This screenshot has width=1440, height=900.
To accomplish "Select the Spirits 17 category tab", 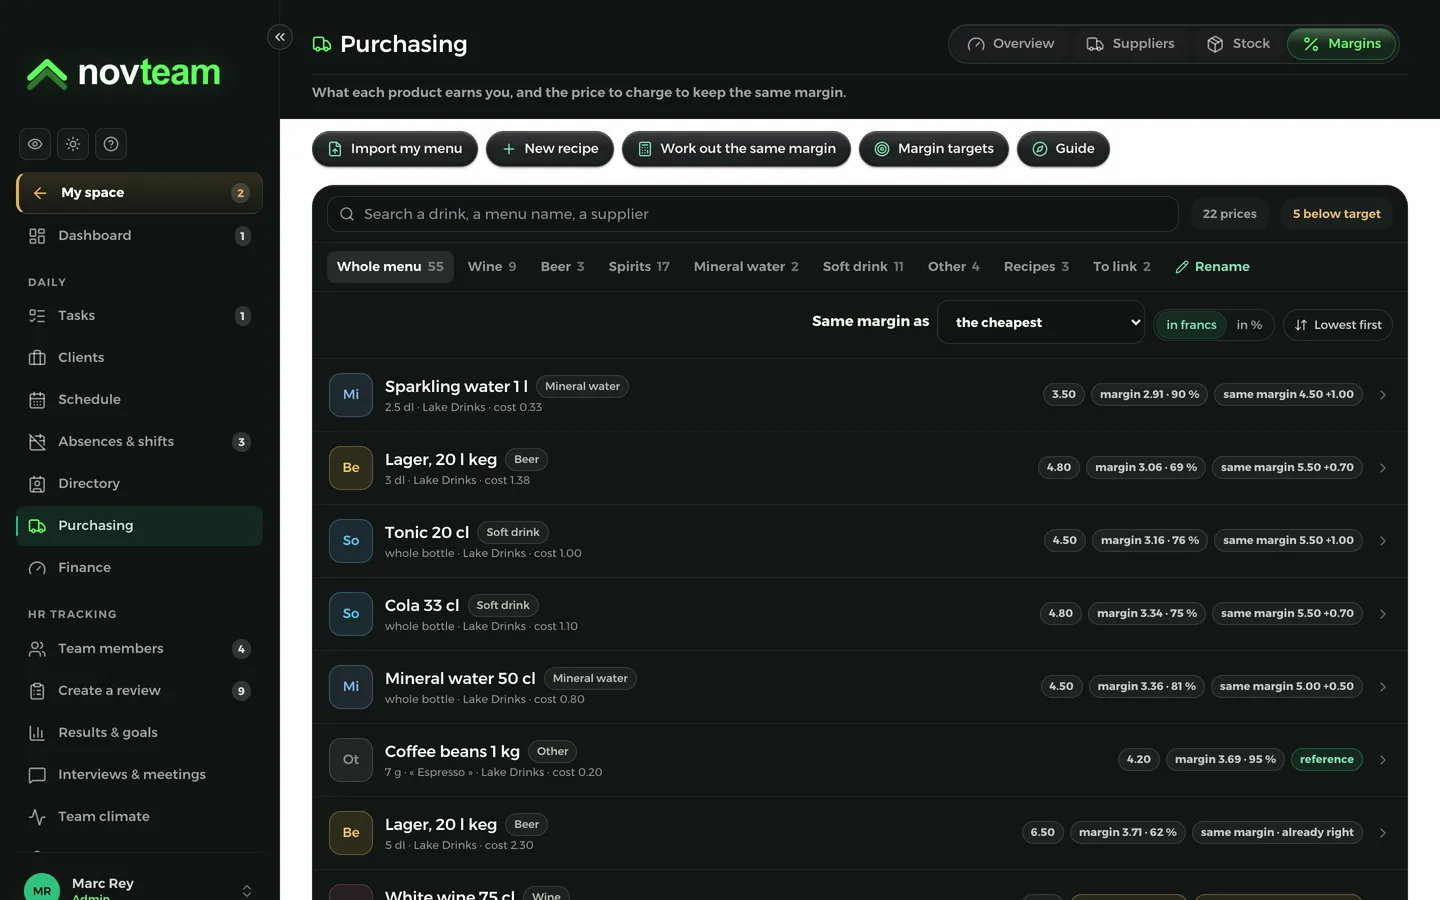I will (x=639, y=267).
